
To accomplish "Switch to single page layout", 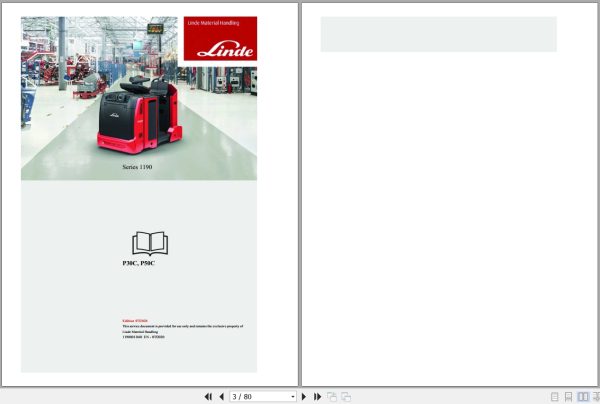I will [554, 397].
